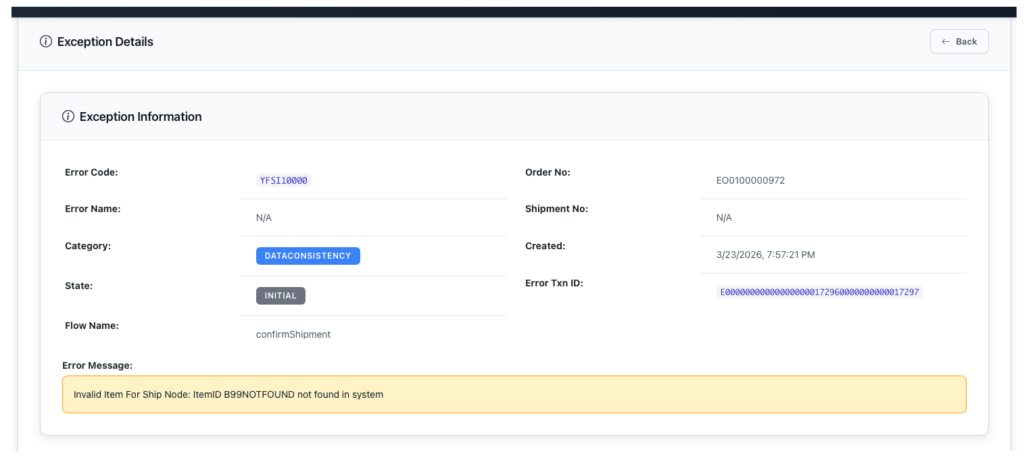The width and height of the screenshot is (1024, 464).
Task: Select the Error Txn ID code value
Action: click(819, 292)
